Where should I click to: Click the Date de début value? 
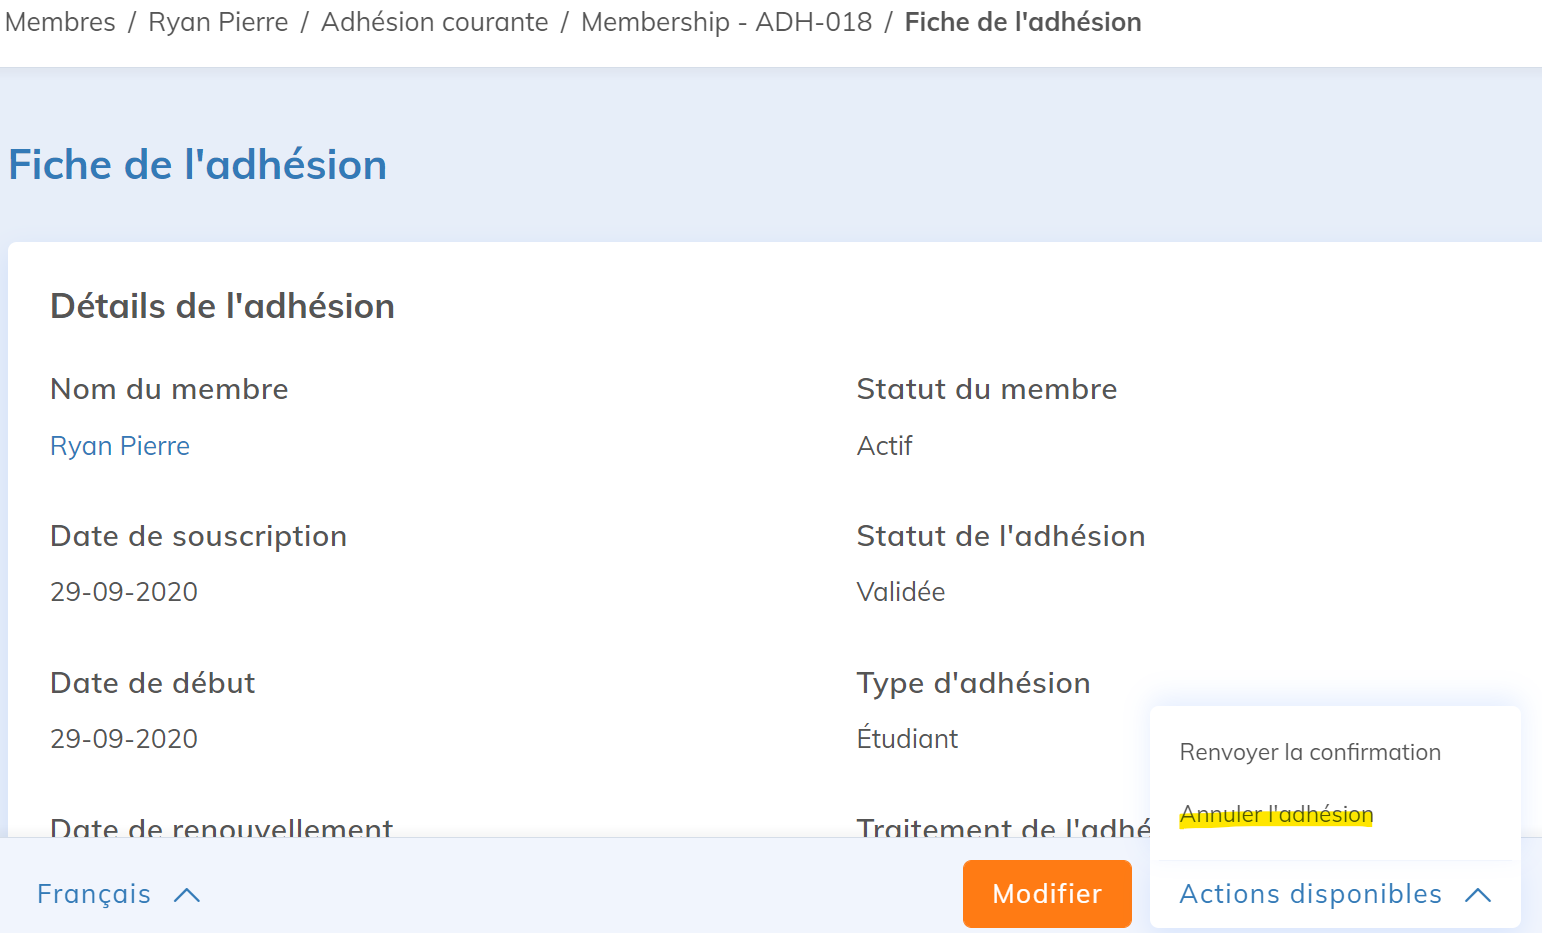[124, 739]
